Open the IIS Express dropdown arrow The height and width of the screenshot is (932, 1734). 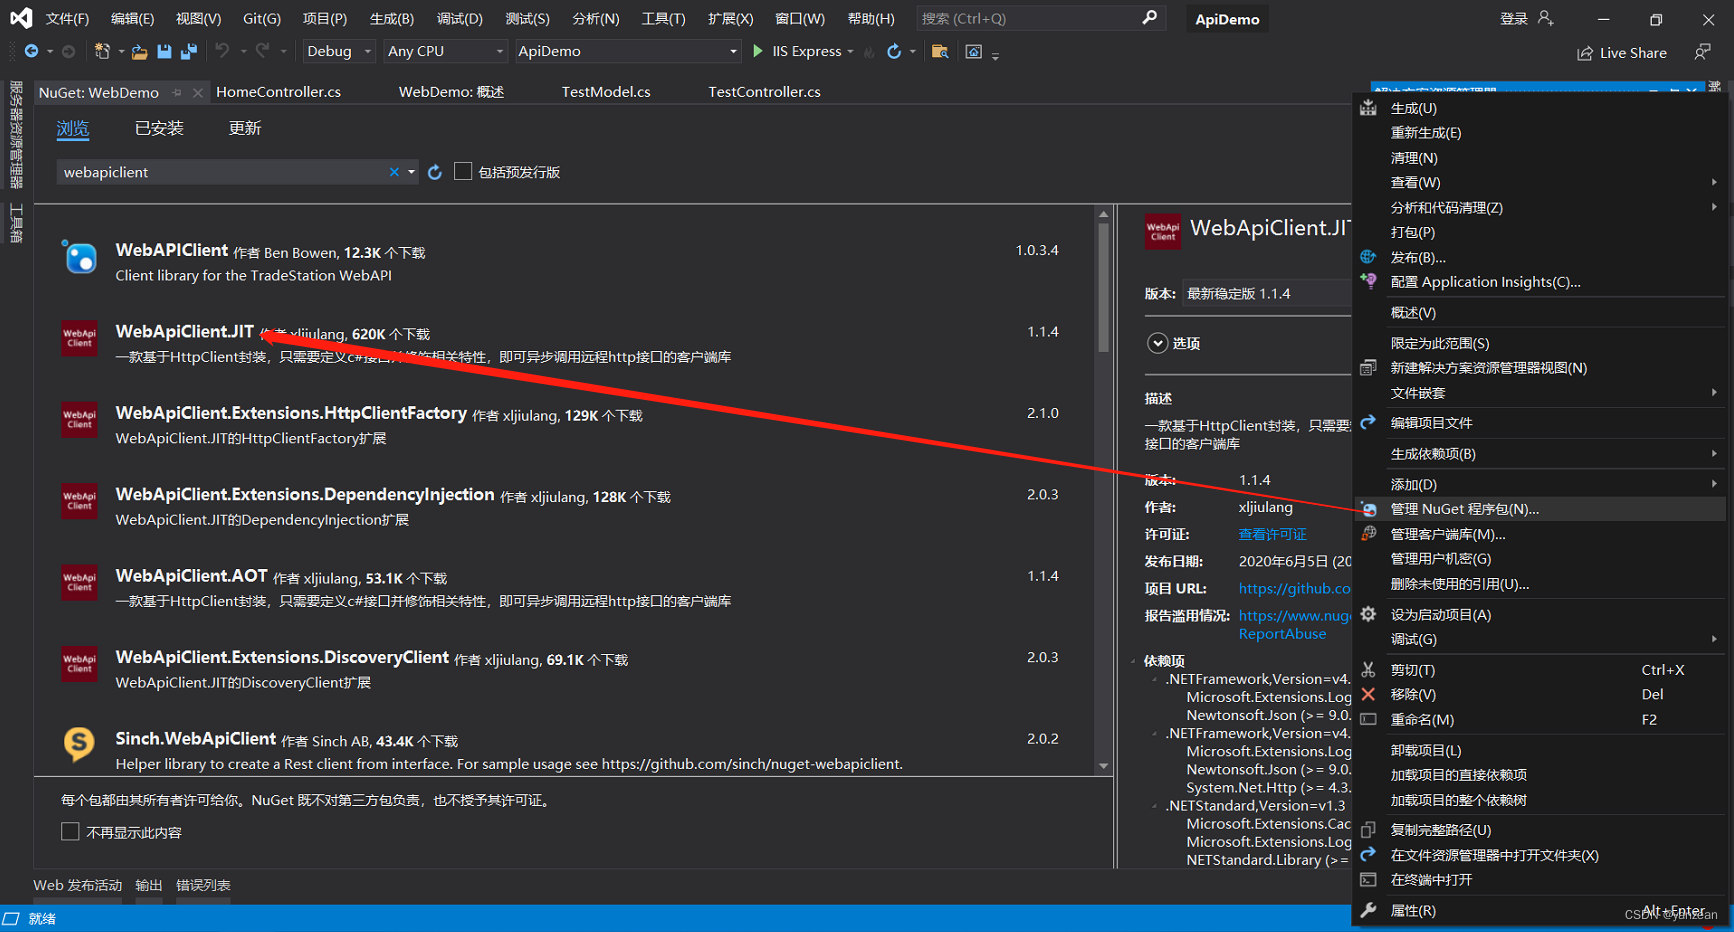coord(850,52)
